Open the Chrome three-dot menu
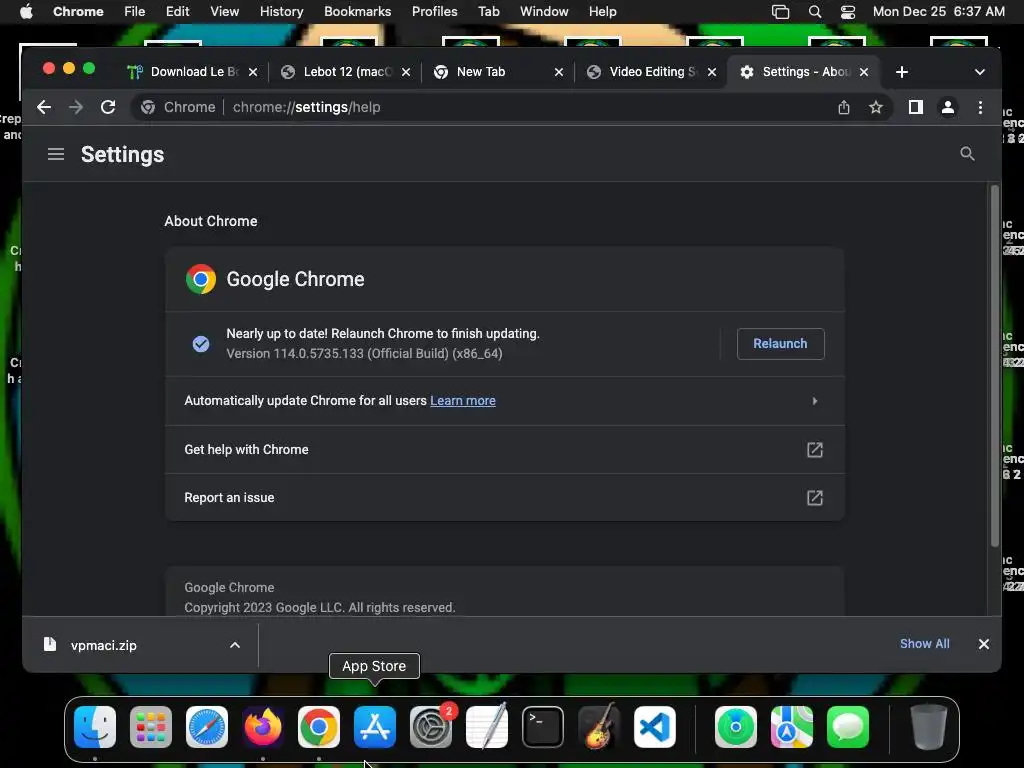Viewport: 1024px width, 768px height. coord(980,107)
